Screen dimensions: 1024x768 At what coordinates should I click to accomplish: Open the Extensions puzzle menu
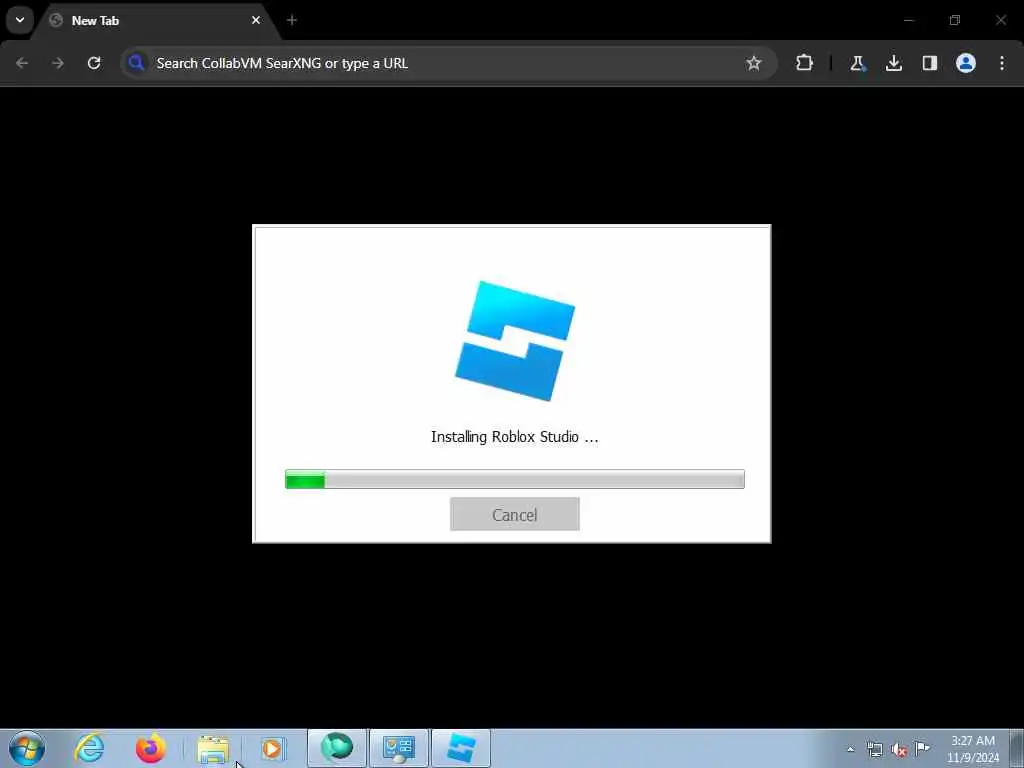tap(805, 63)
